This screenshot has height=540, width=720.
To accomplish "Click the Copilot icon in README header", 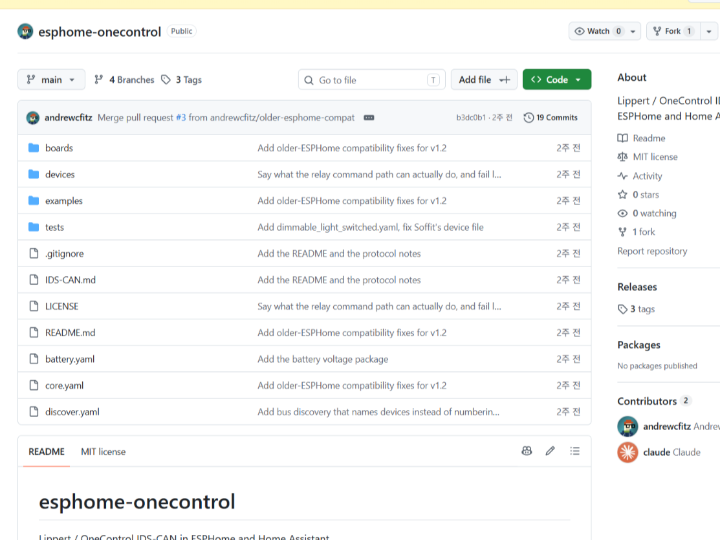I will (x=527, y=451).
